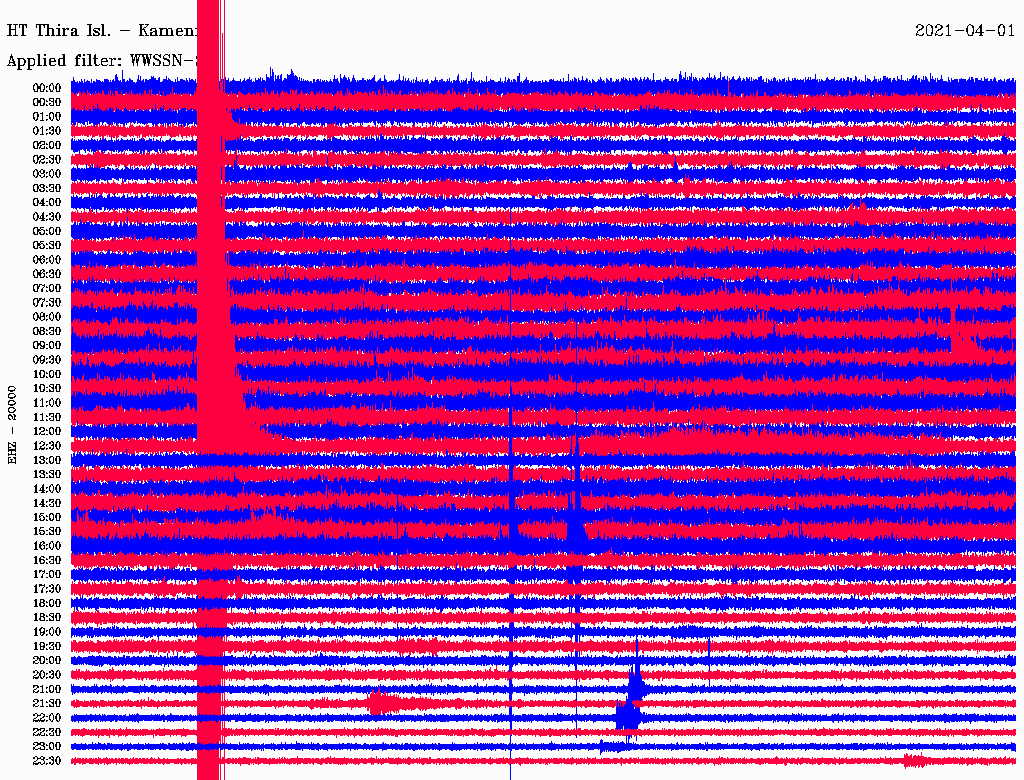Select the 01:00 time label
1024x780 pixels.
tap(47, 116)
